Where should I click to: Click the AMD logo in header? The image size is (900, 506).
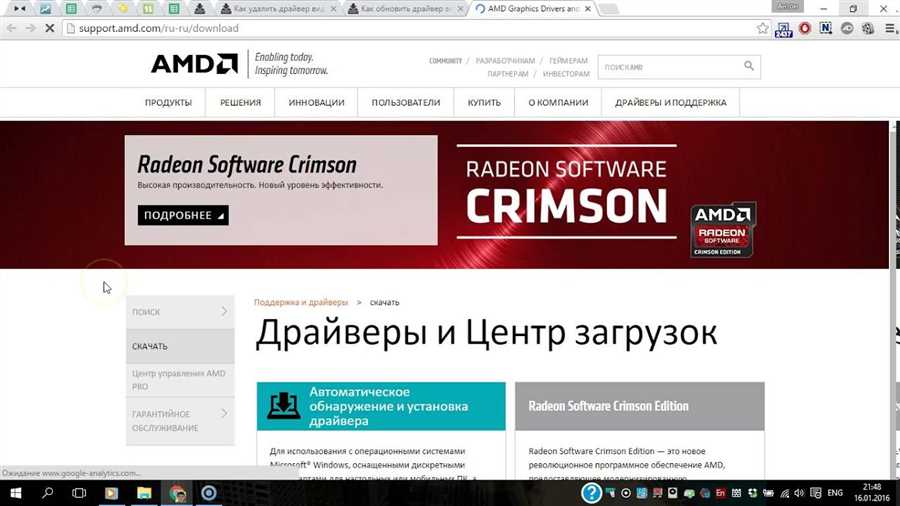[194, 65]
